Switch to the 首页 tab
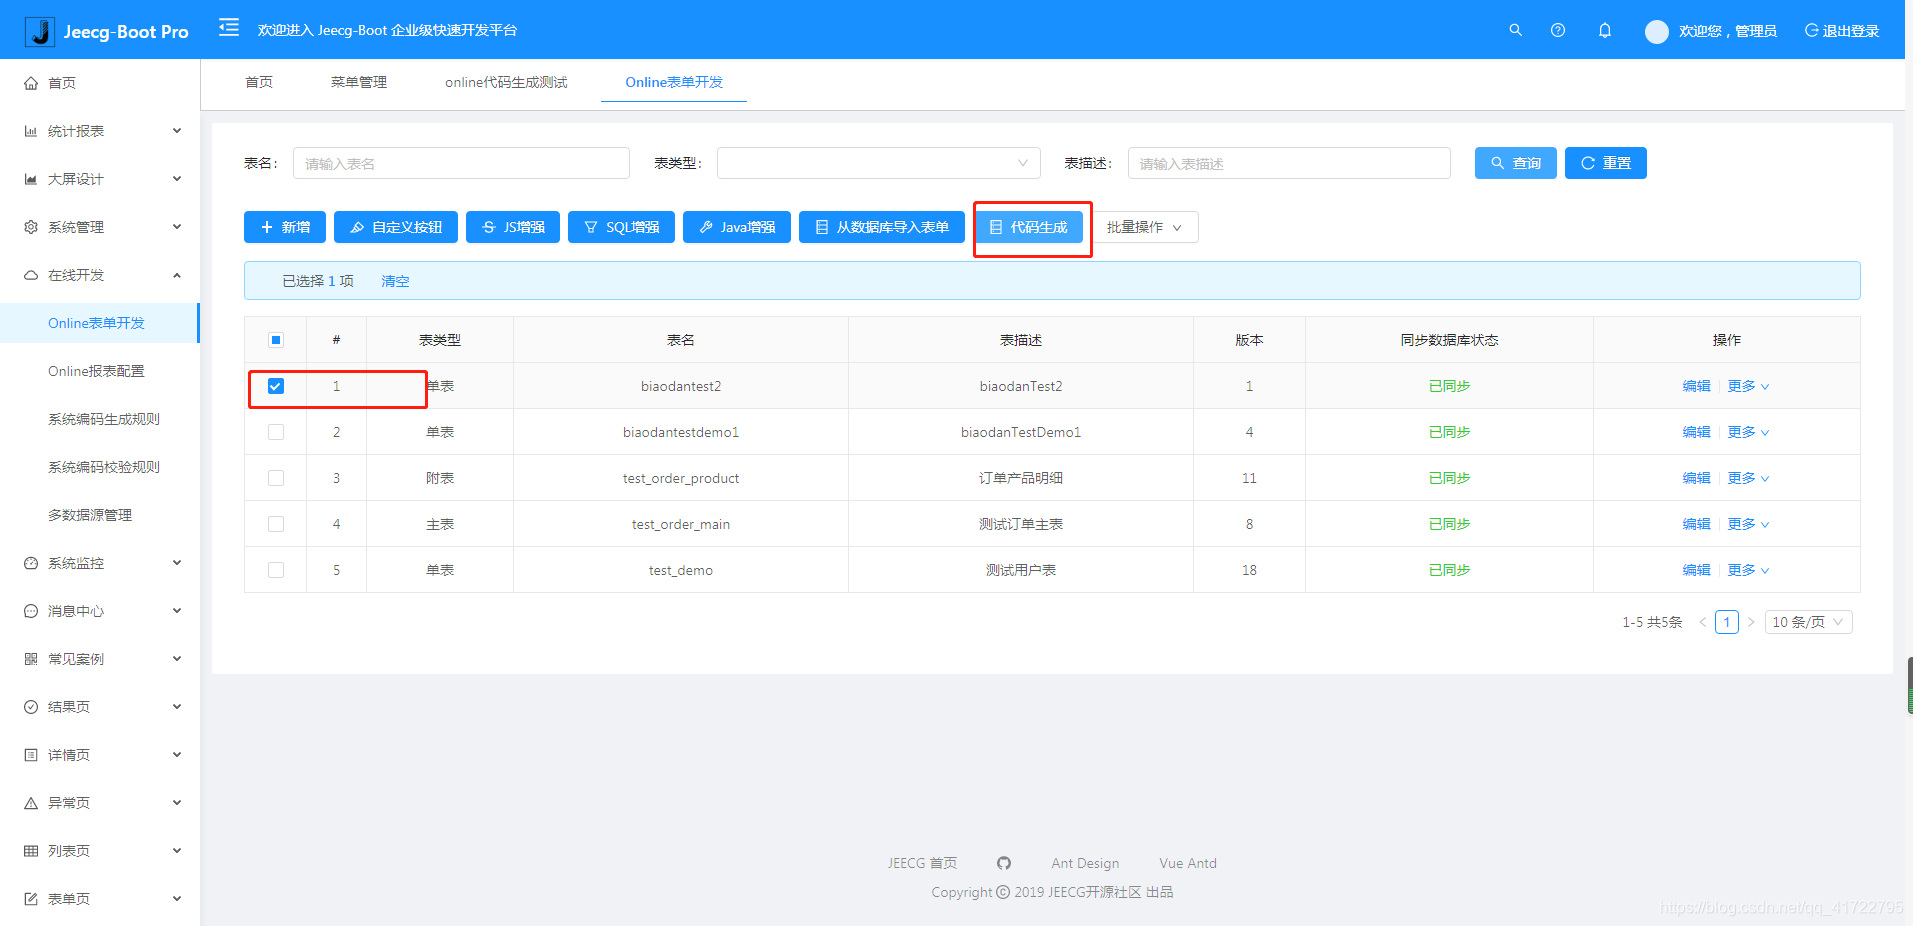 click(x=259, y=82)
